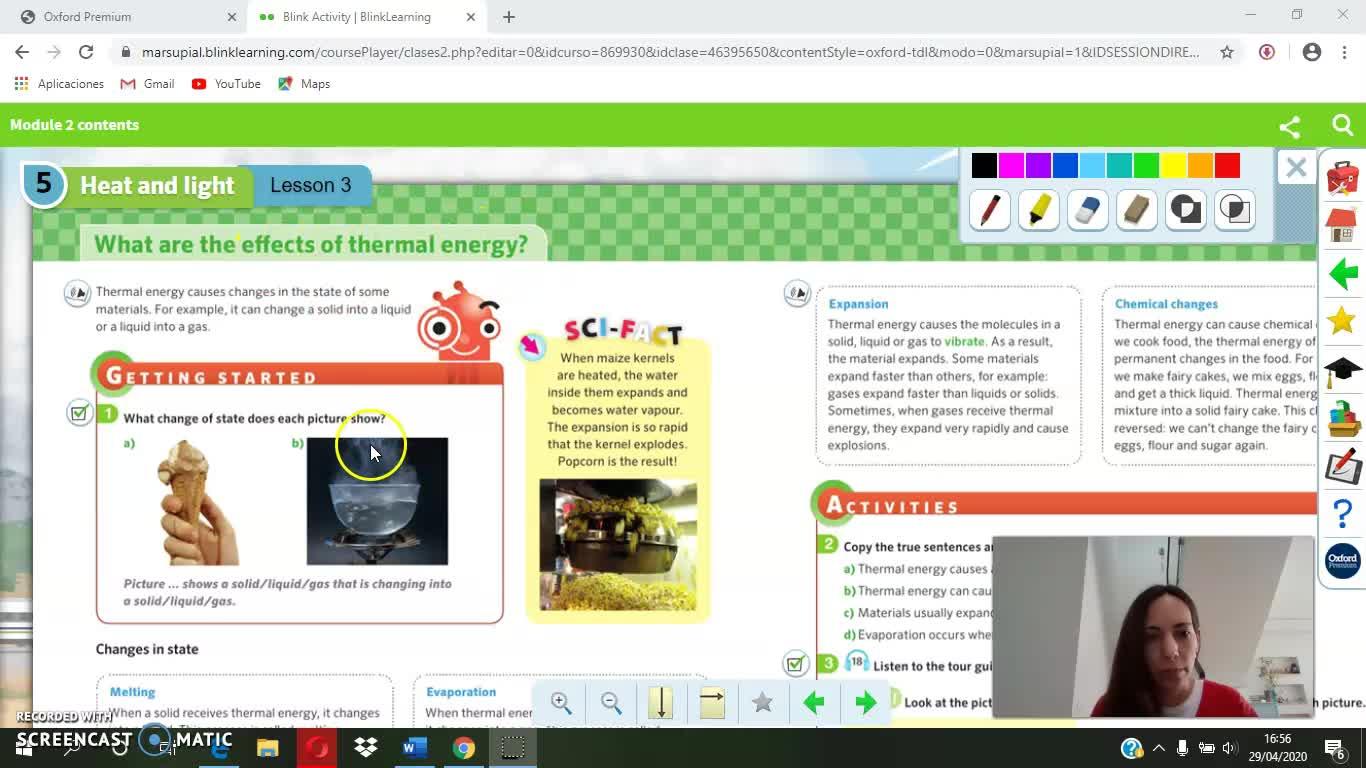Tick the checkbox next to activity 3
This screenshot has width=1366, height=768.
[795, 663]
